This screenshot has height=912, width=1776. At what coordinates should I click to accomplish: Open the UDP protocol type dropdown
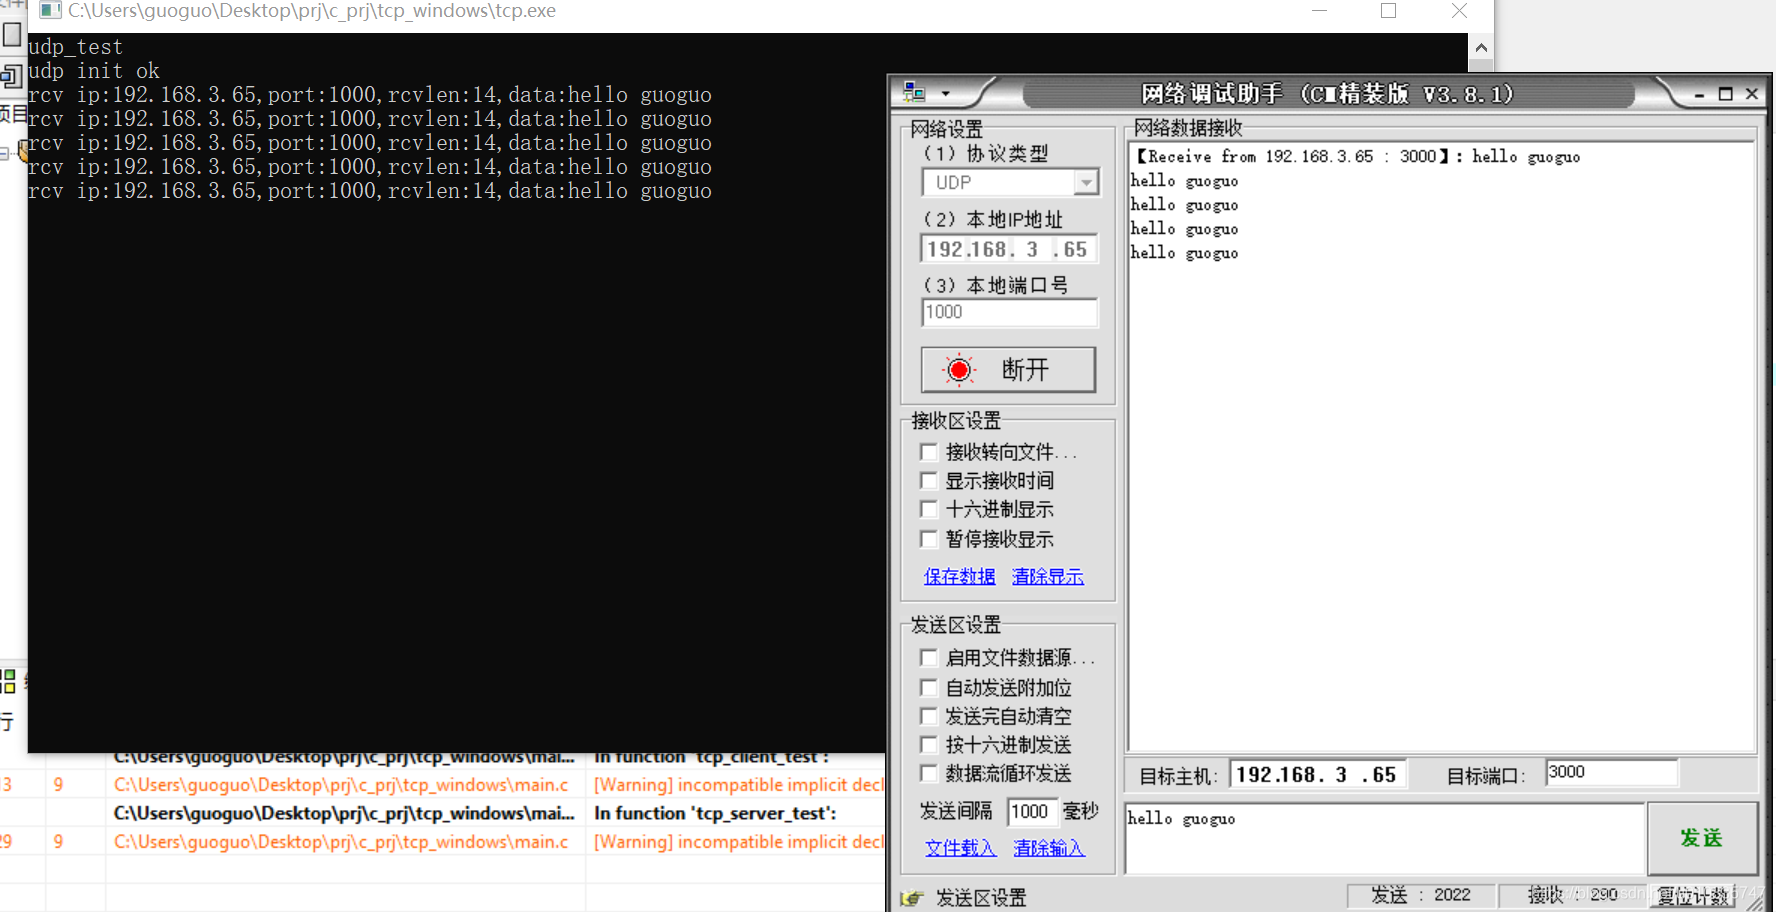(1086, 181)
